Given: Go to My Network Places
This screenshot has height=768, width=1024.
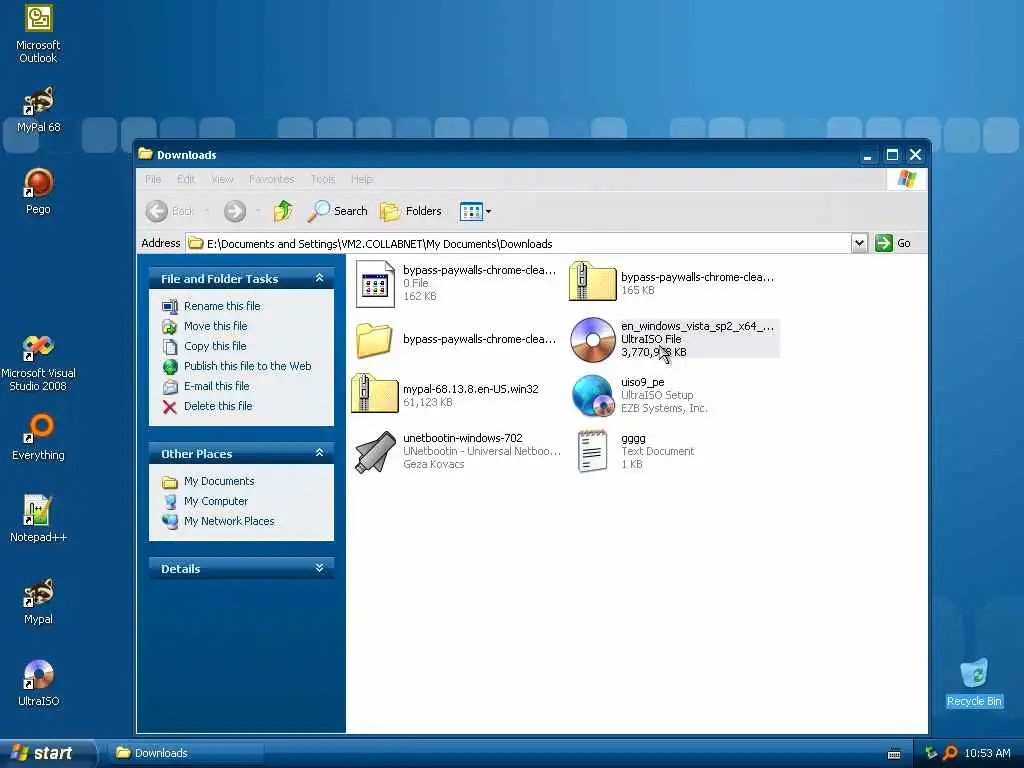Looking at the screenshot, I should pyautogui.click(x=218, y=521).
